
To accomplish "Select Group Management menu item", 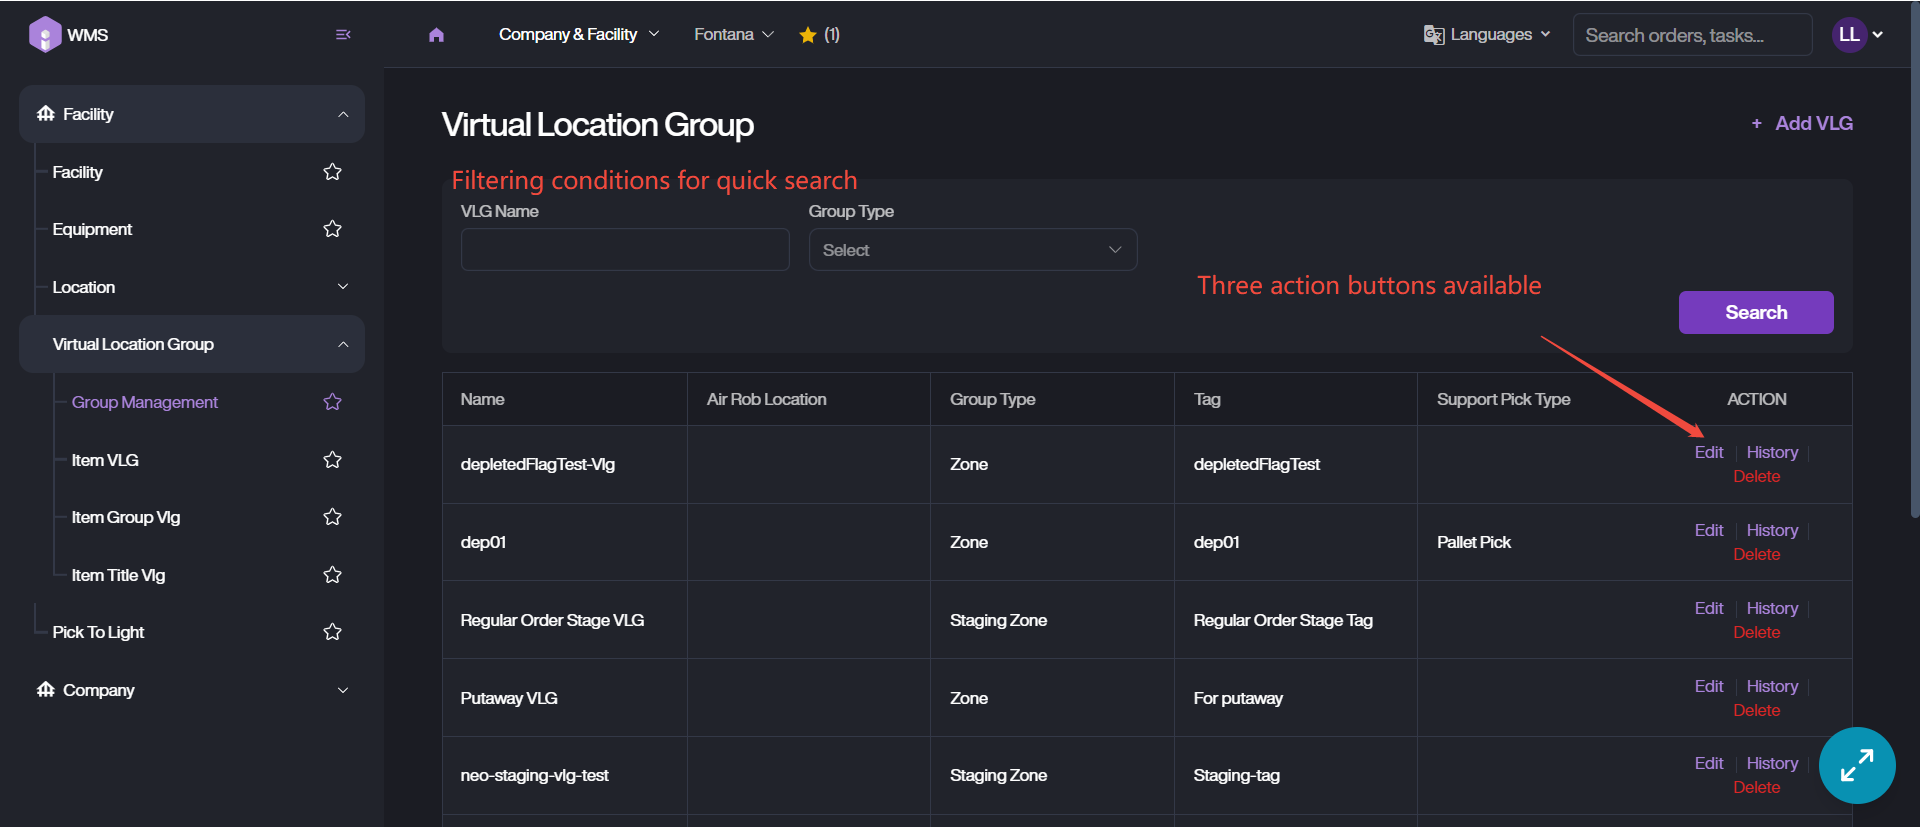I will 145,402.
